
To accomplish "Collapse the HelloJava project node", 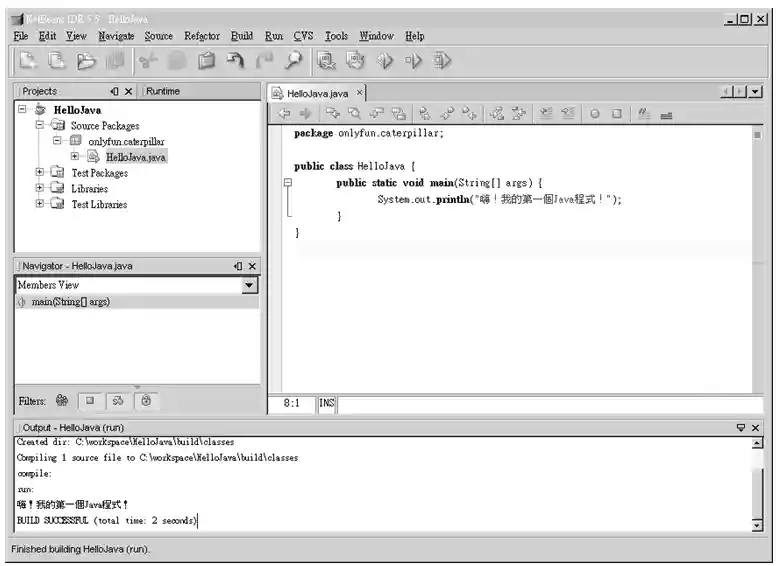I will point(22,108).
